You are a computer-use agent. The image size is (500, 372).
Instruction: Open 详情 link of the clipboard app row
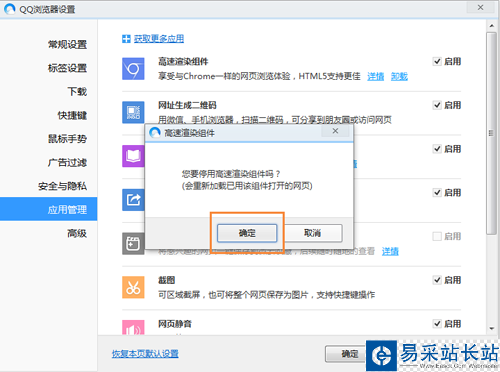click(390, 251)
